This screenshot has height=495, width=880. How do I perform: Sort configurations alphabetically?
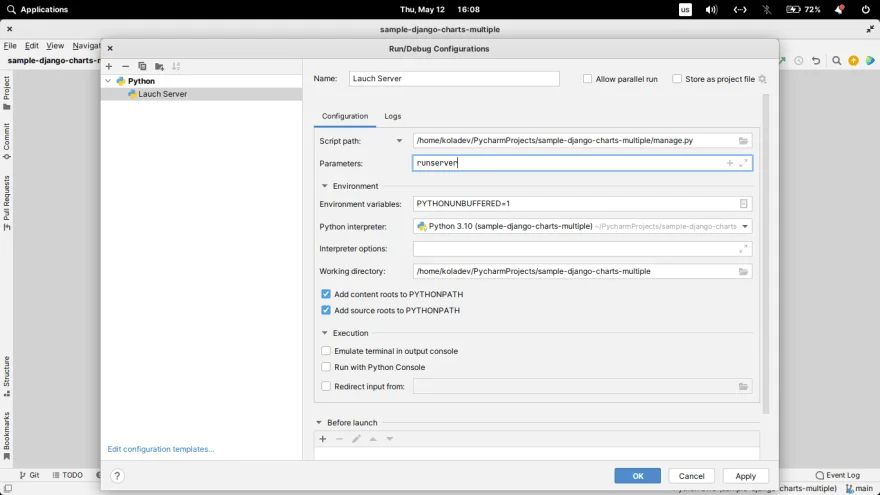(x=176, y=66)
